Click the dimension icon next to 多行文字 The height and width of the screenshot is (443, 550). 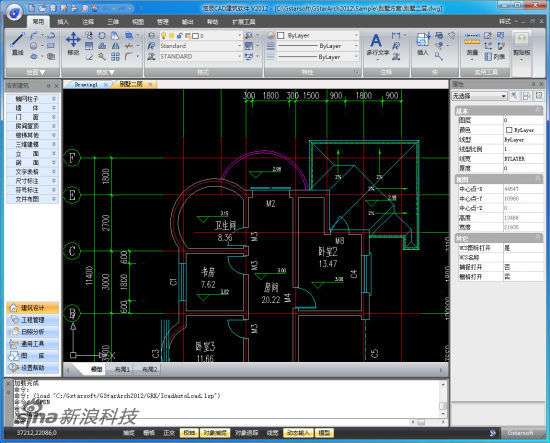(396, 35)
